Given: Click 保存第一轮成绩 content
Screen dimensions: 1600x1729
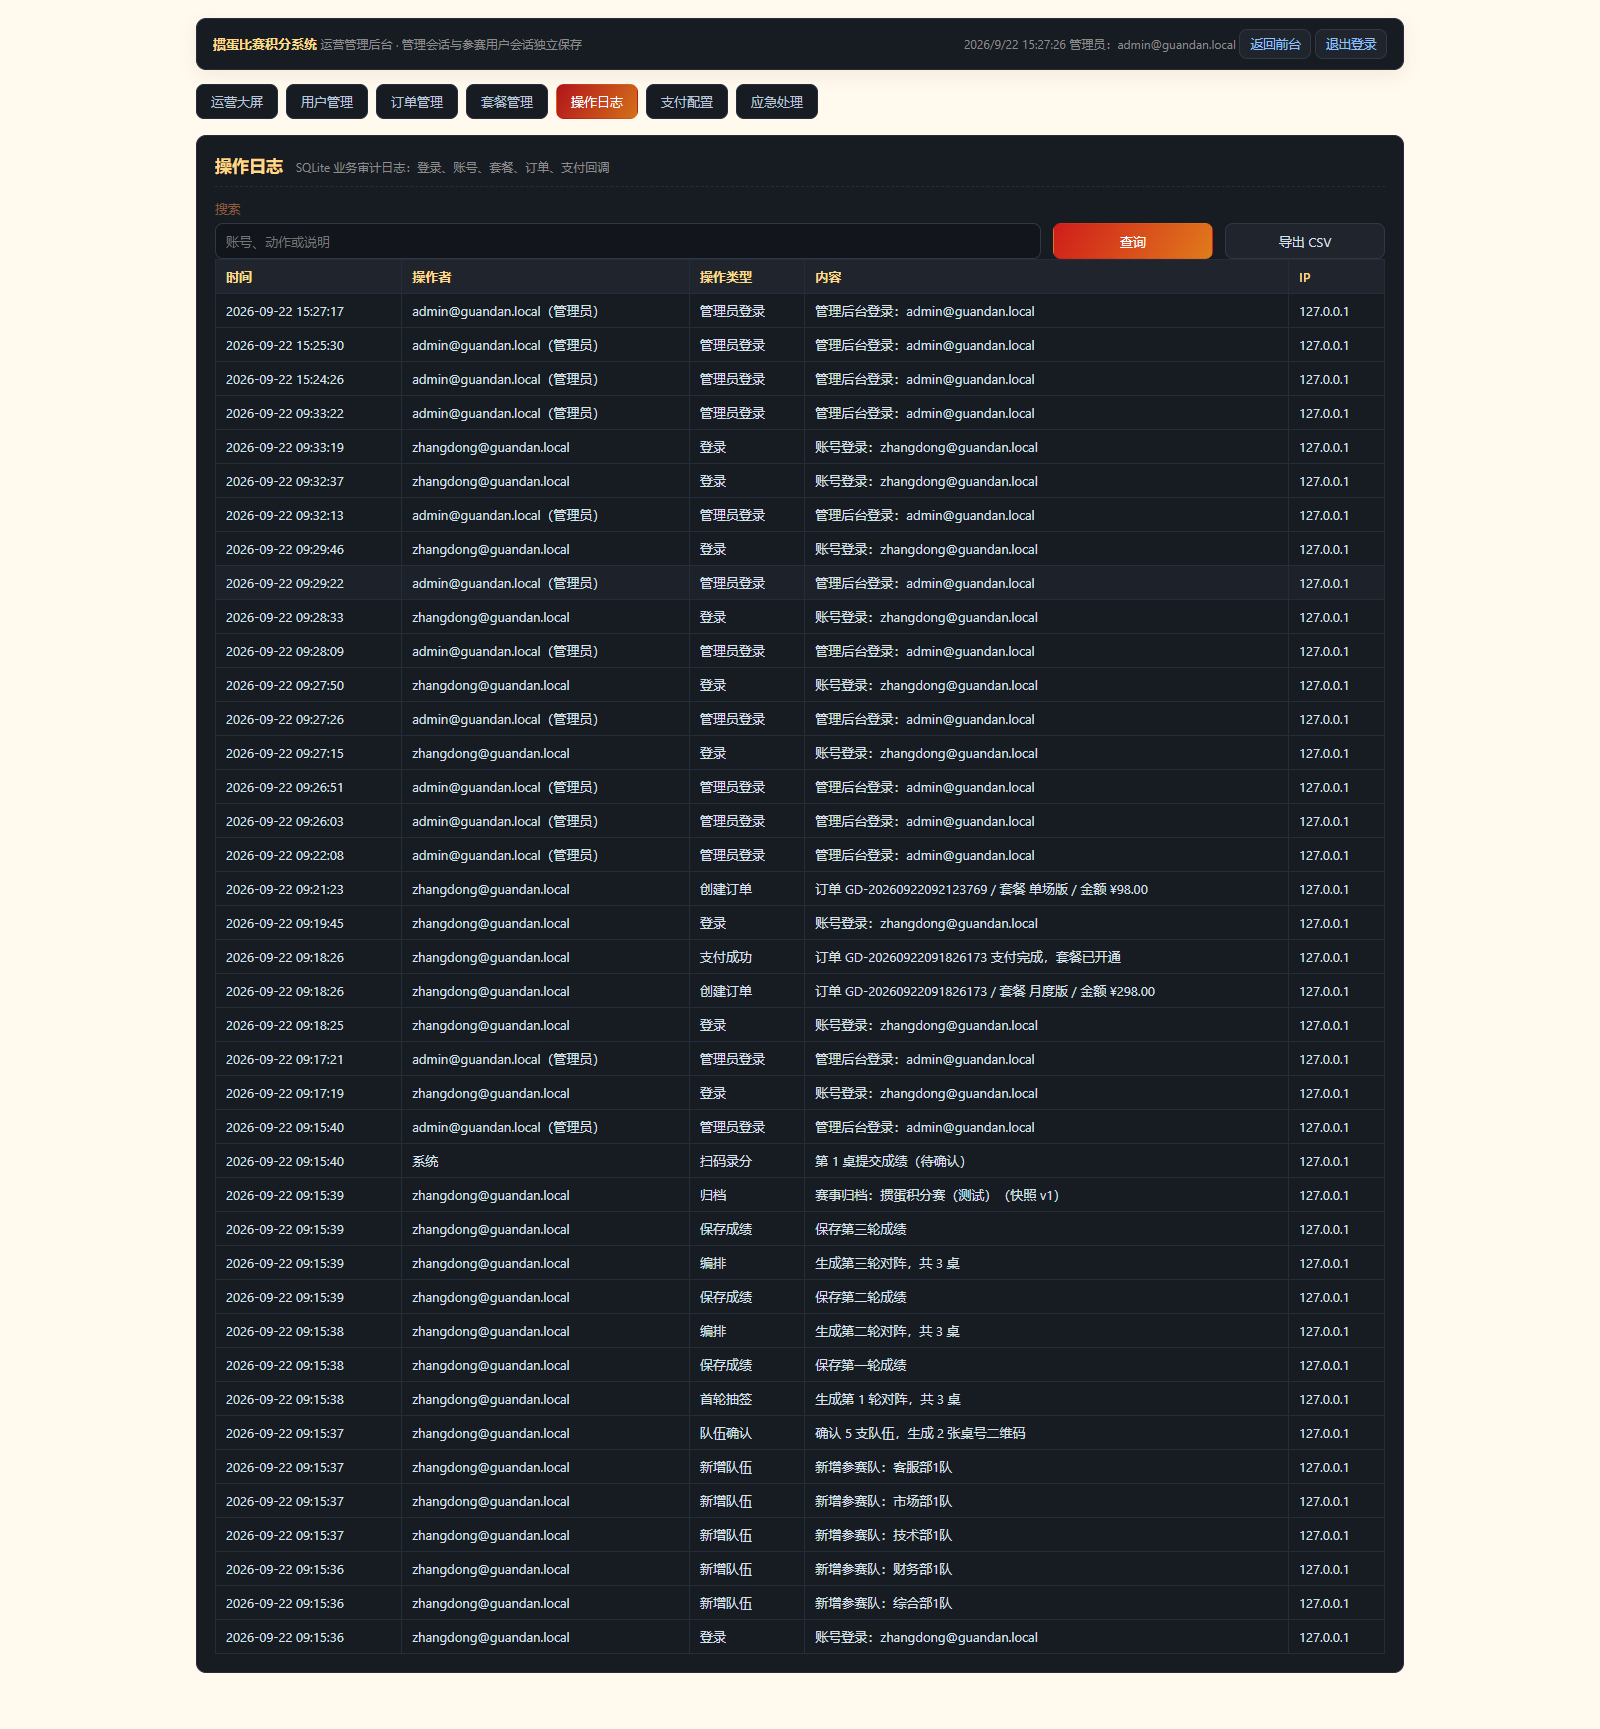Looking at the screenshot, I should (x=861, y=1365).
